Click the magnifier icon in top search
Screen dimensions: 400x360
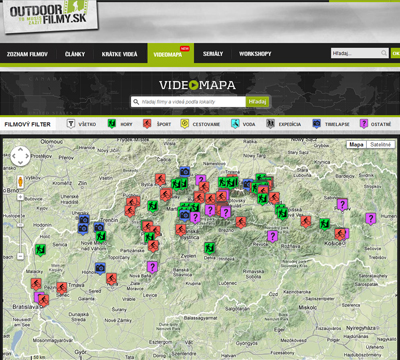click(x=384, y=53)
